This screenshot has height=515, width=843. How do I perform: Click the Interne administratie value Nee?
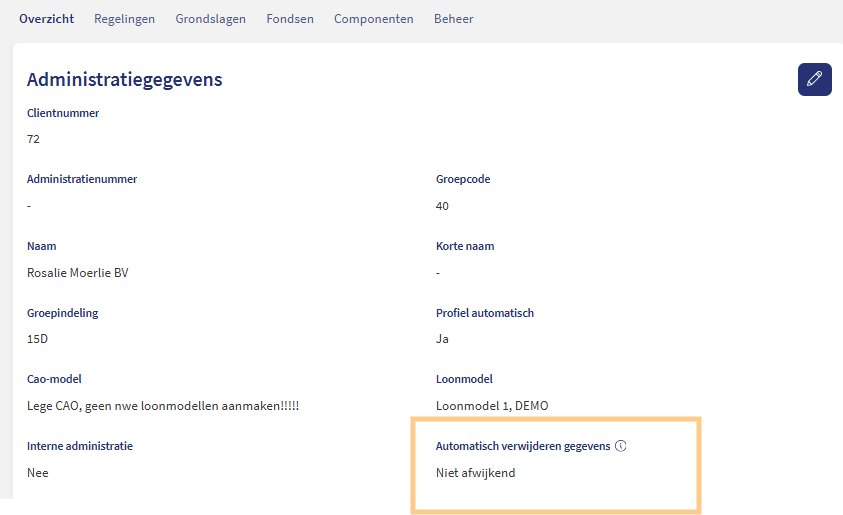point(37,473)
